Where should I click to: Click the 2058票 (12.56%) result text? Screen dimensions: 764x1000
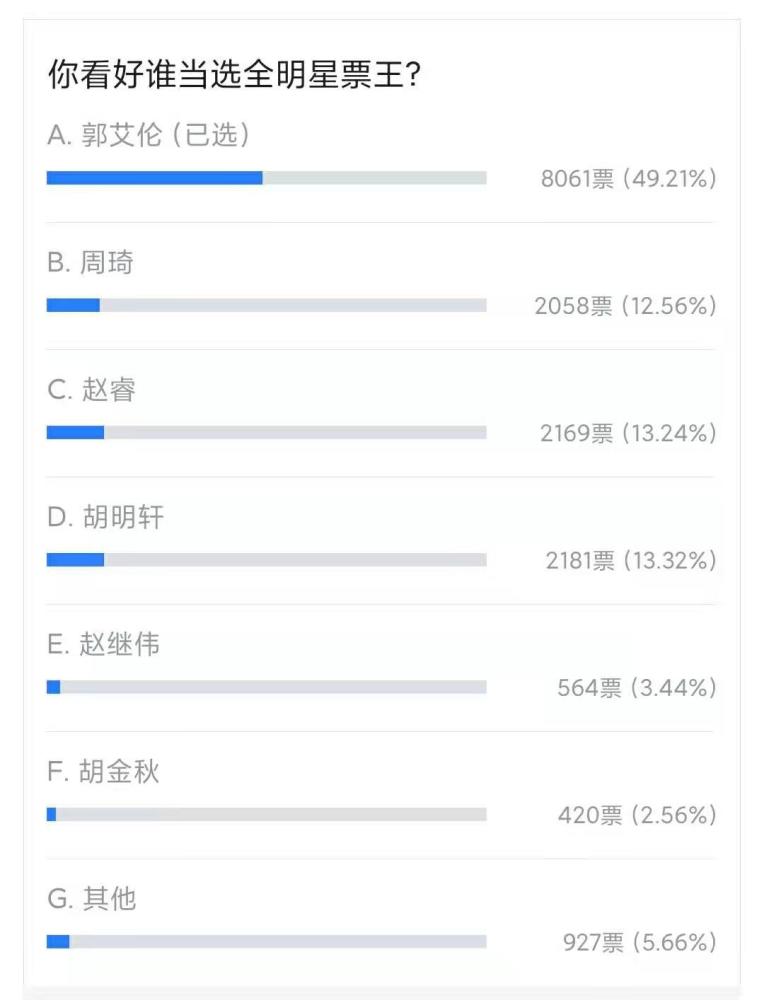click(x=626, y=306)
